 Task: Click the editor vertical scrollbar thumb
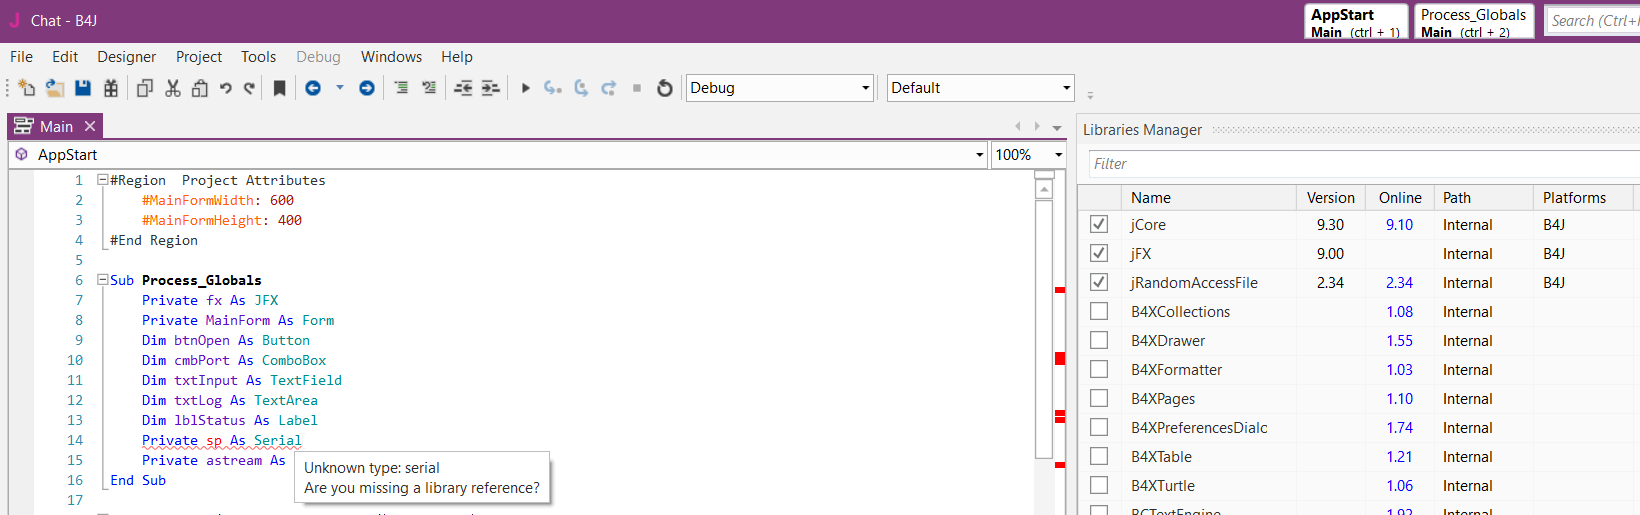(1044, 328)
